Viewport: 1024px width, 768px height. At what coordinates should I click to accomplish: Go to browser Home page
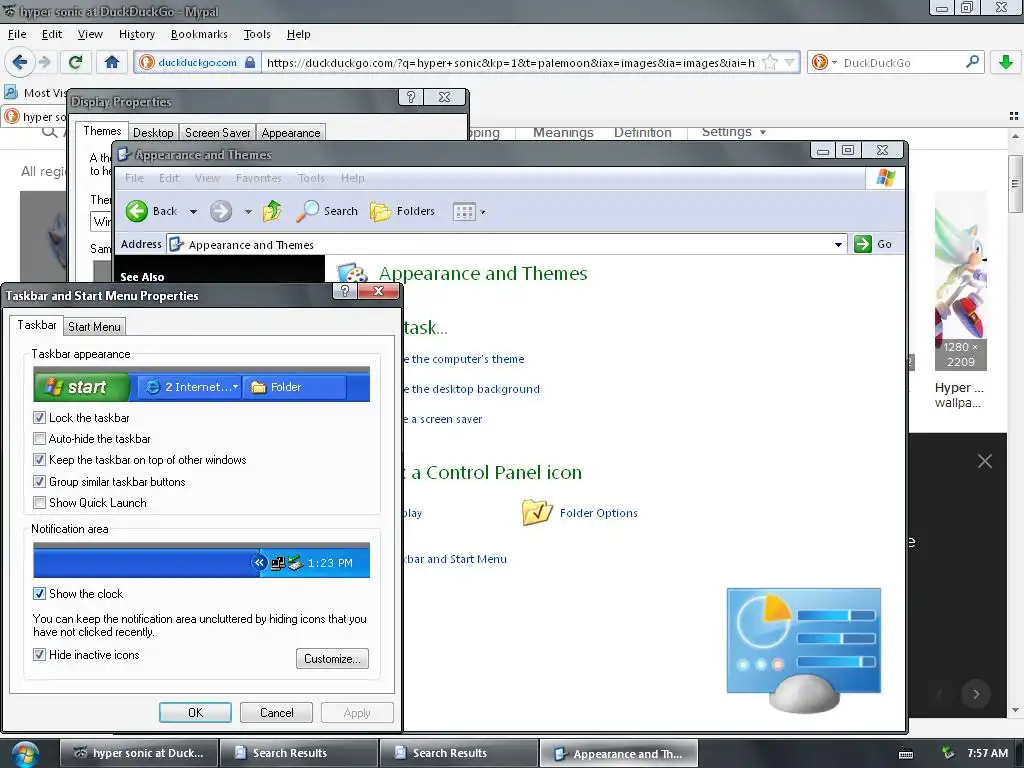pos(112,62)
